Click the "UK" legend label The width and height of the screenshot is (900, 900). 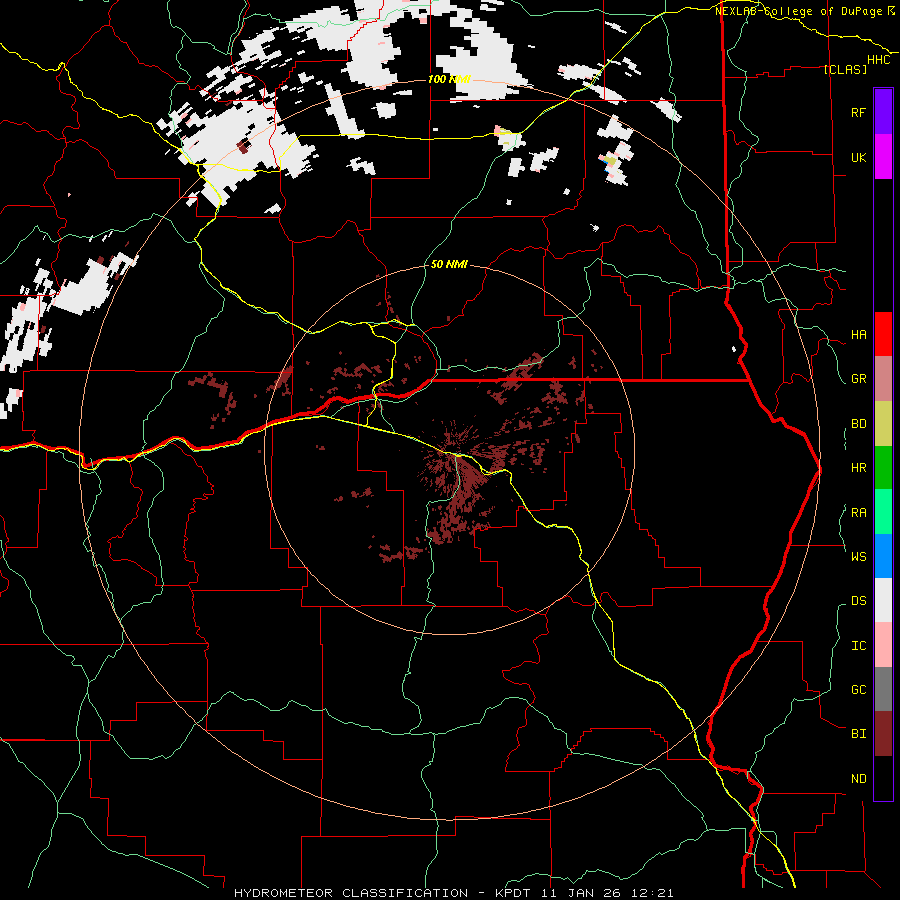point(858,157)
